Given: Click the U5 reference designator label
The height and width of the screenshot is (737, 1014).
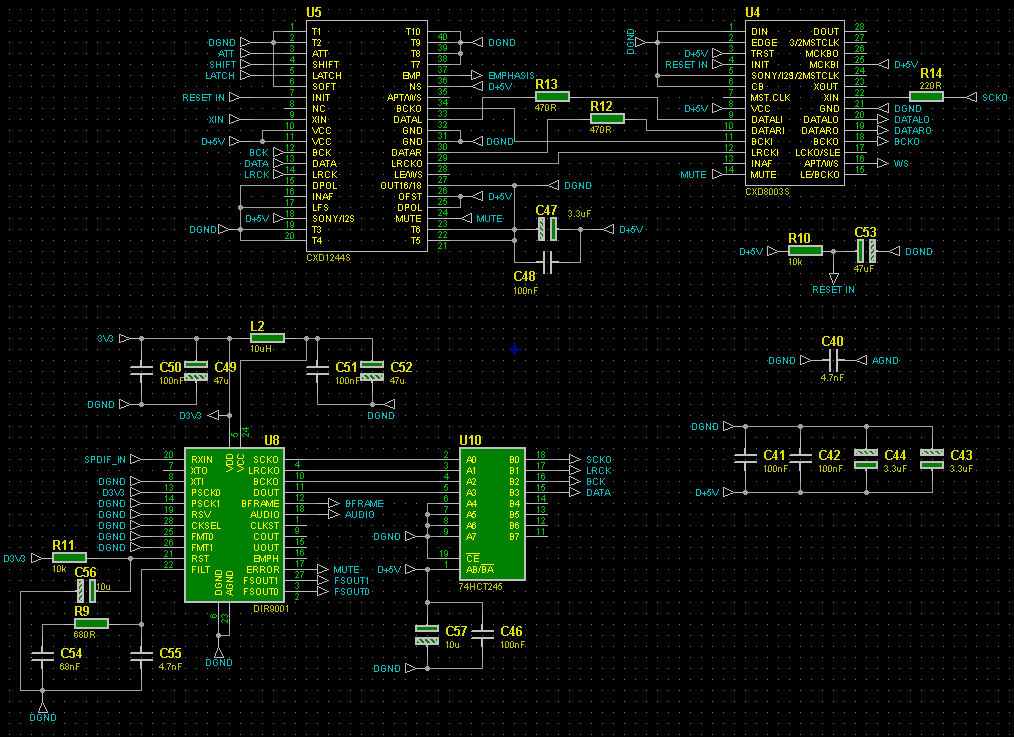Looking at the screenshot, I should point(314,12).
